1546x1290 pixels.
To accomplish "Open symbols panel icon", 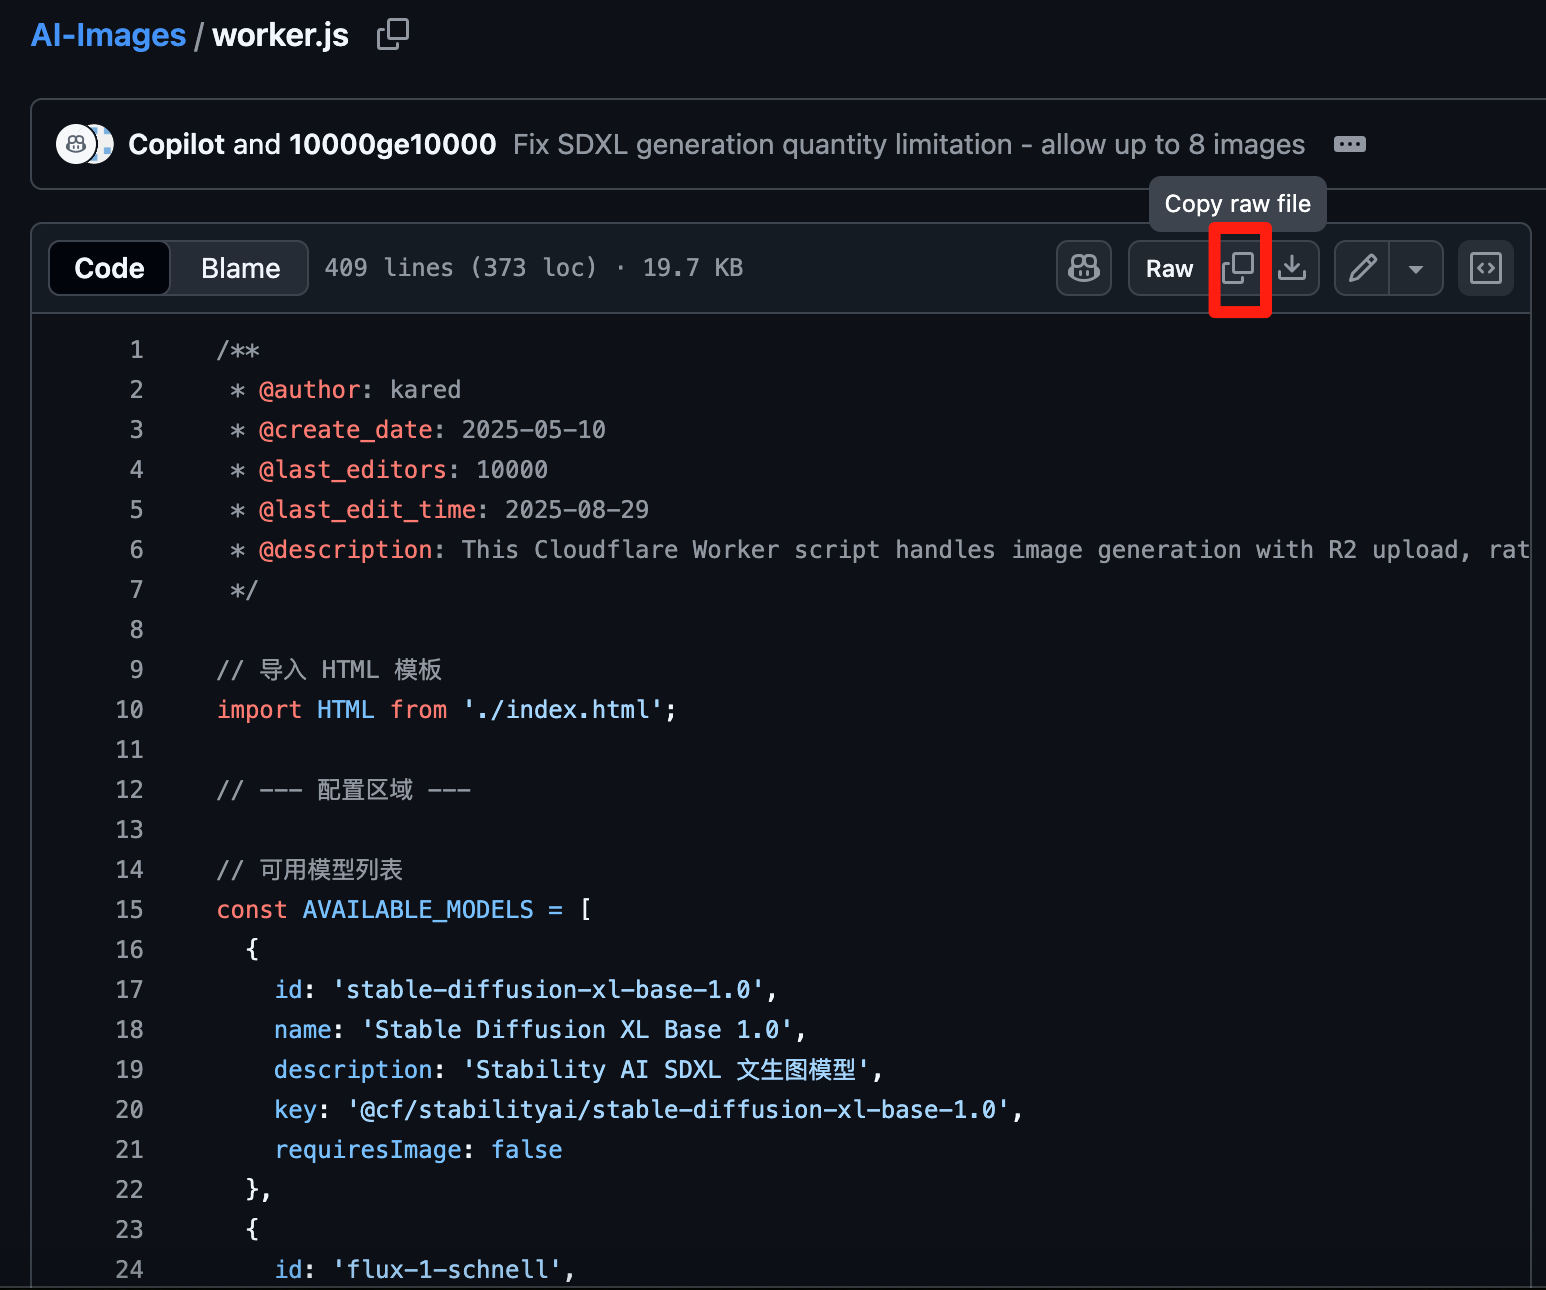I will (x=1486, y=268).
